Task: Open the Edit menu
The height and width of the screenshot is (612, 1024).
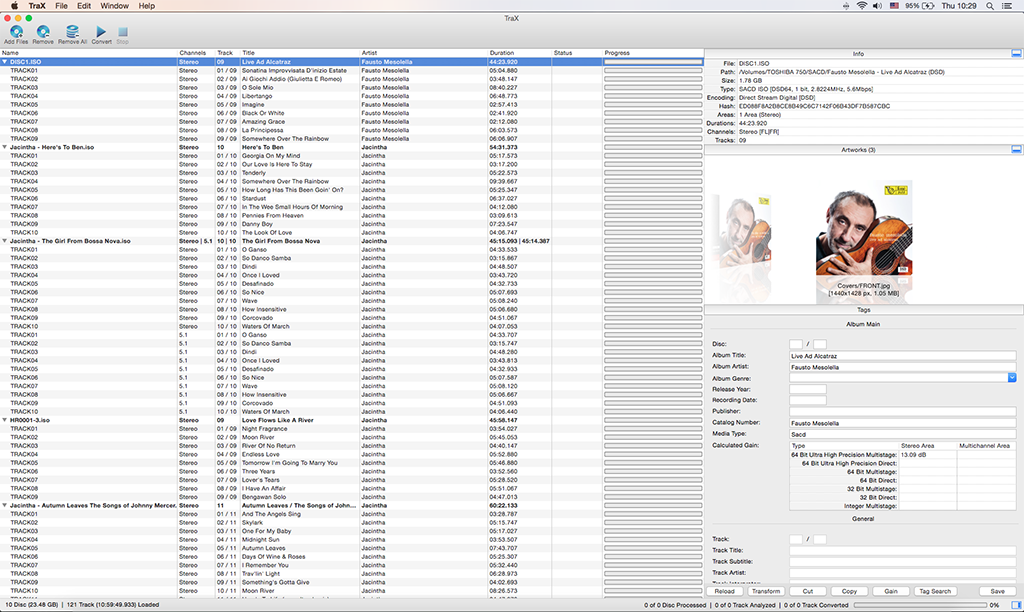Action: [x=84, y=6]
